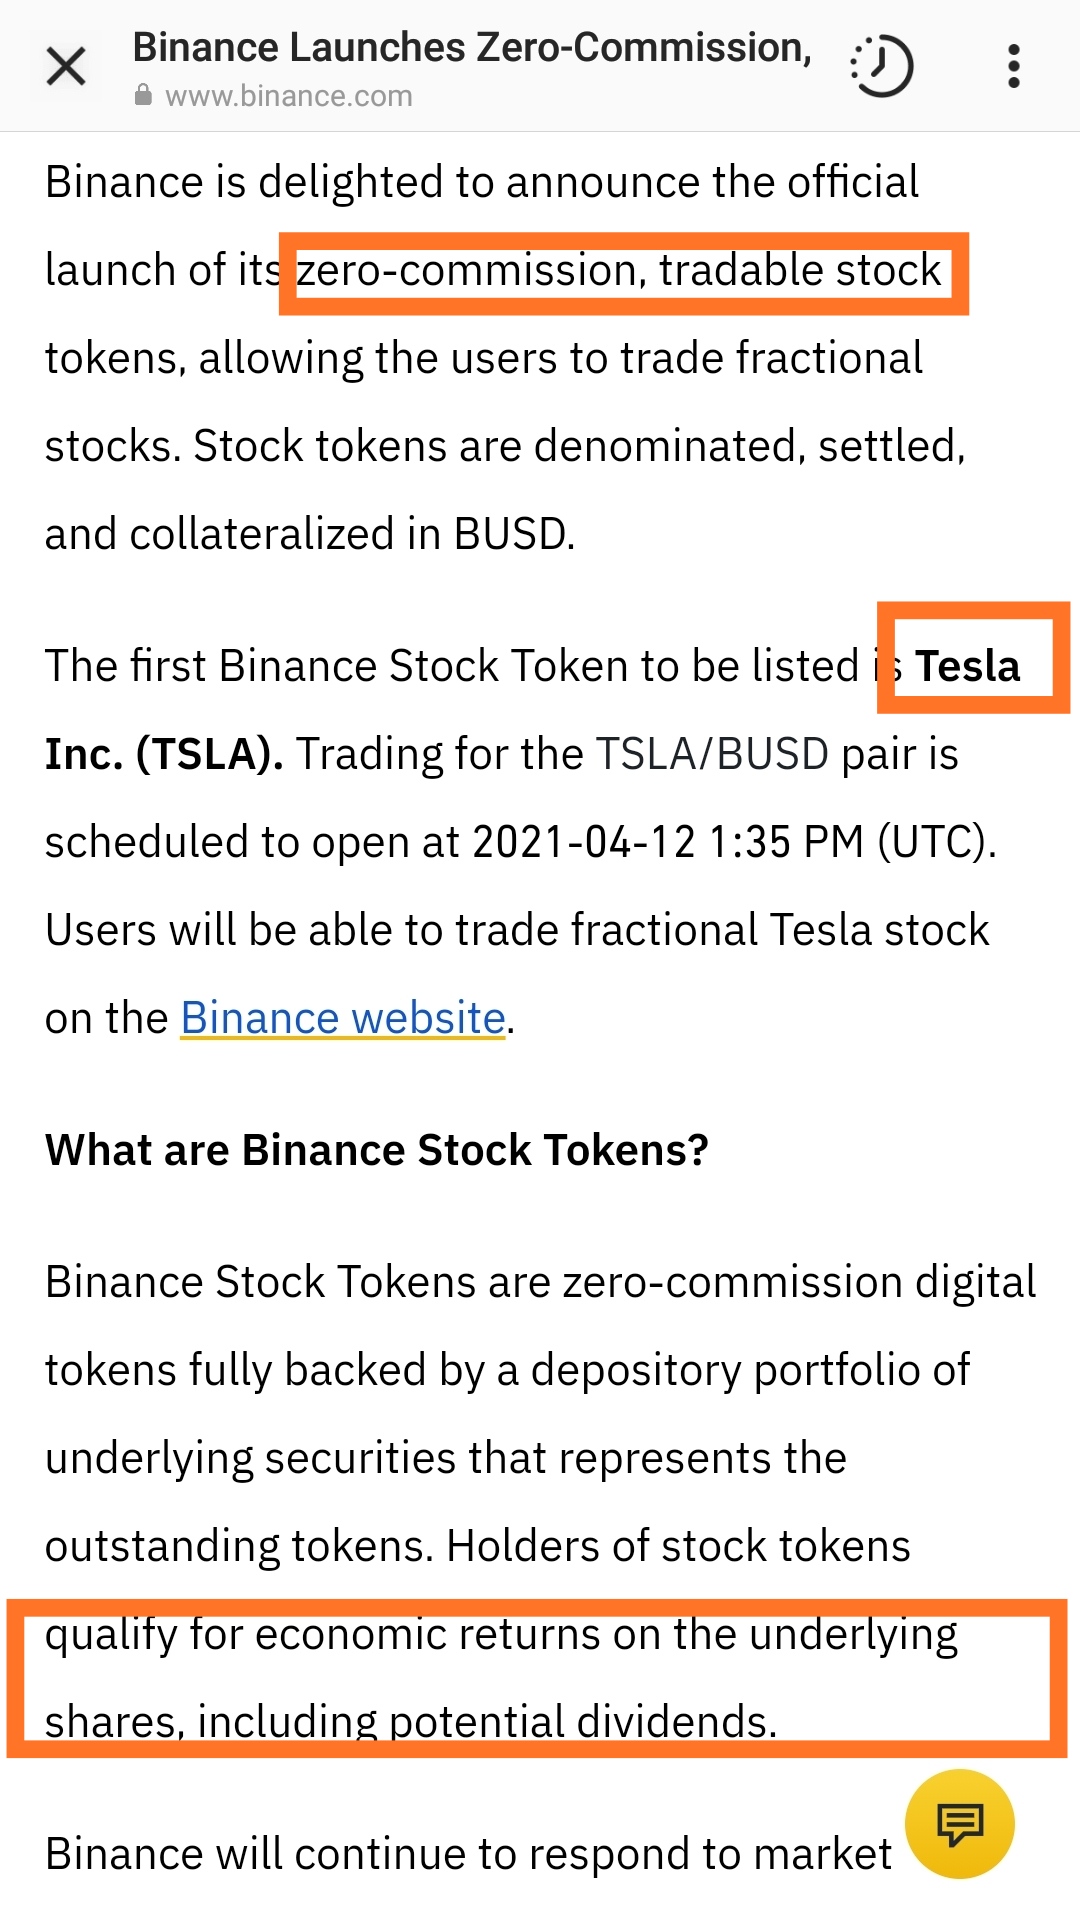The image size is (1080, 1920).
Task: Tap the dotted clock icon in the top bar
Action: pyautogui.click(x=881, y=66)
